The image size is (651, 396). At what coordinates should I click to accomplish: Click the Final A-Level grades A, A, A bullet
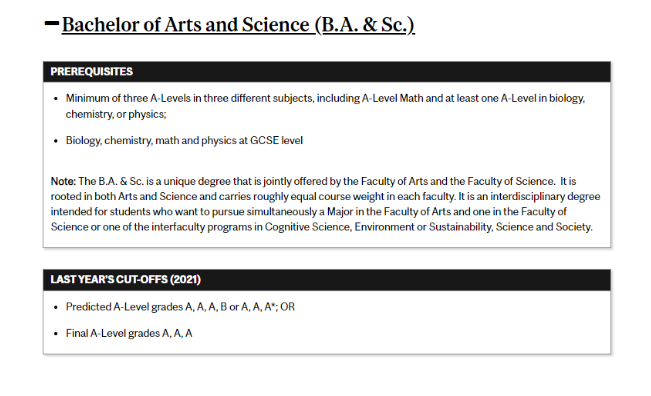point(129,333)
